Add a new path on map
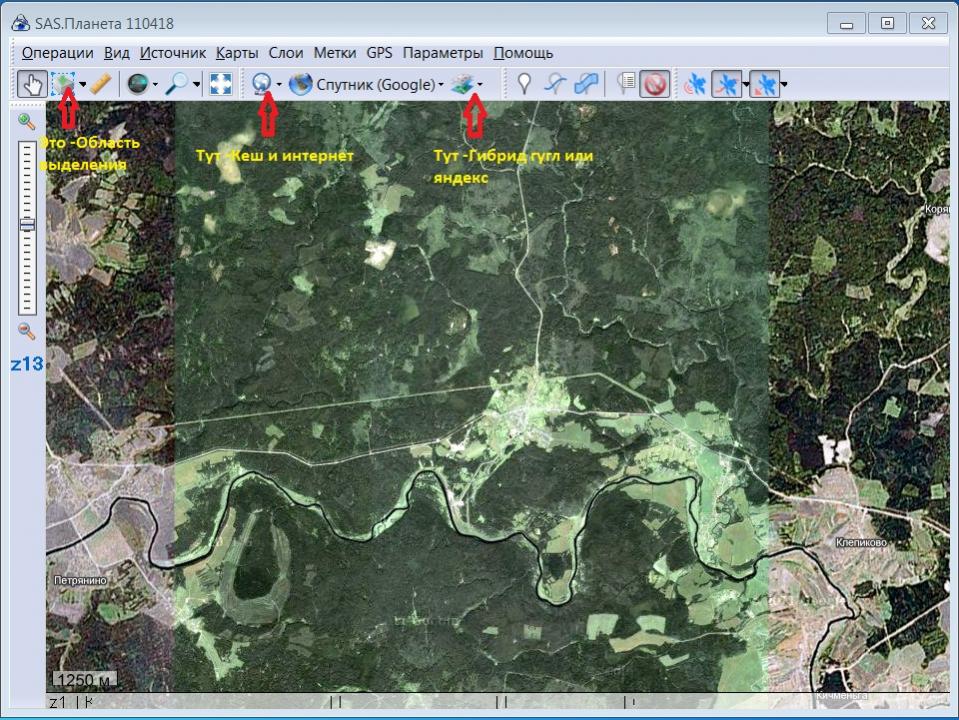 click(x=555, y=85)
